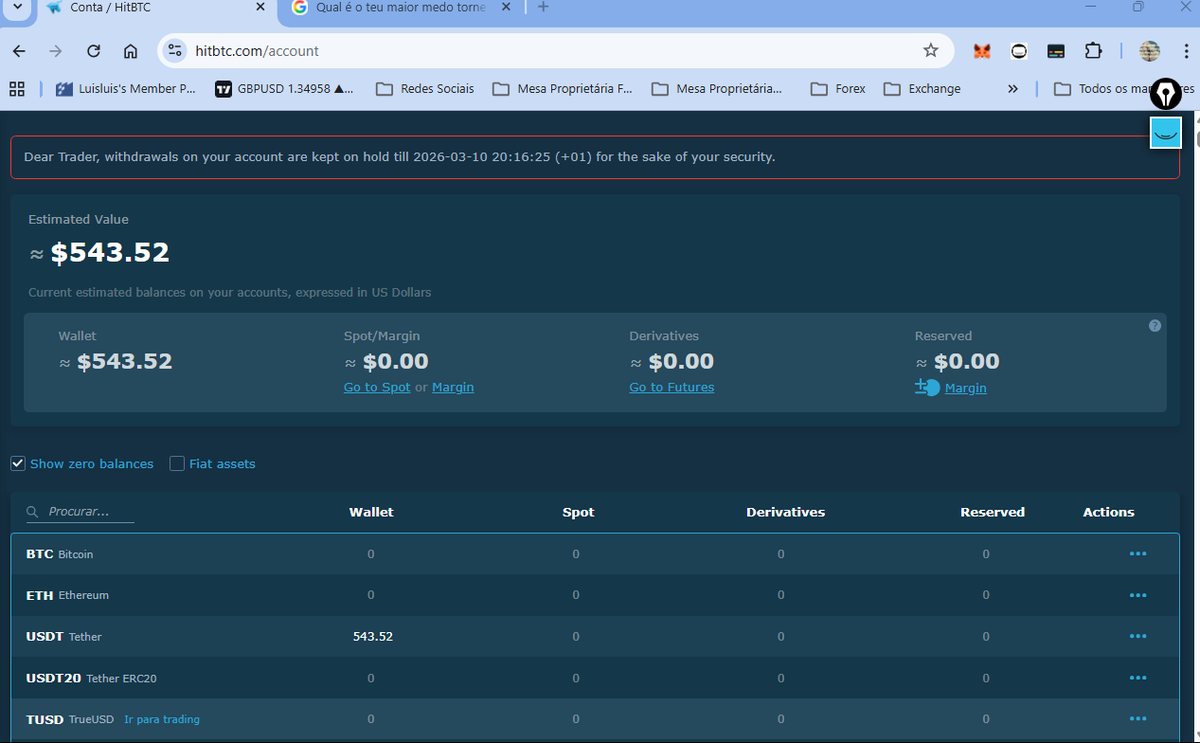Open GBPUSD TradingView bookmark

285,89
